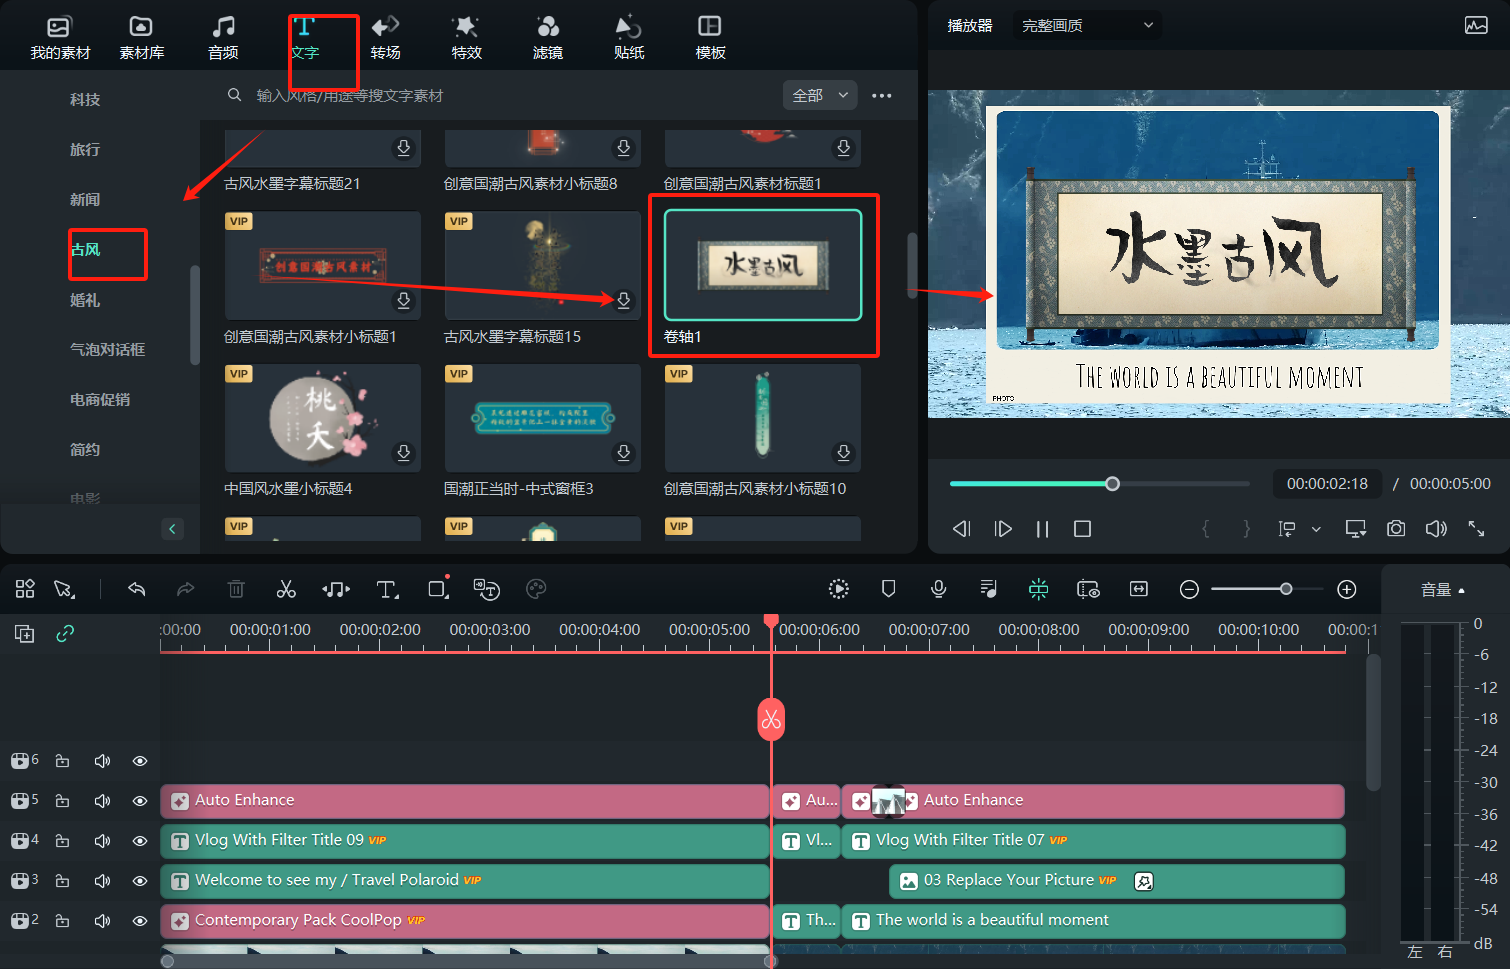Open the 特效 effects tab
Image resolution: width=1510 pixels, height=969 pixels.
tap(466, 37)
